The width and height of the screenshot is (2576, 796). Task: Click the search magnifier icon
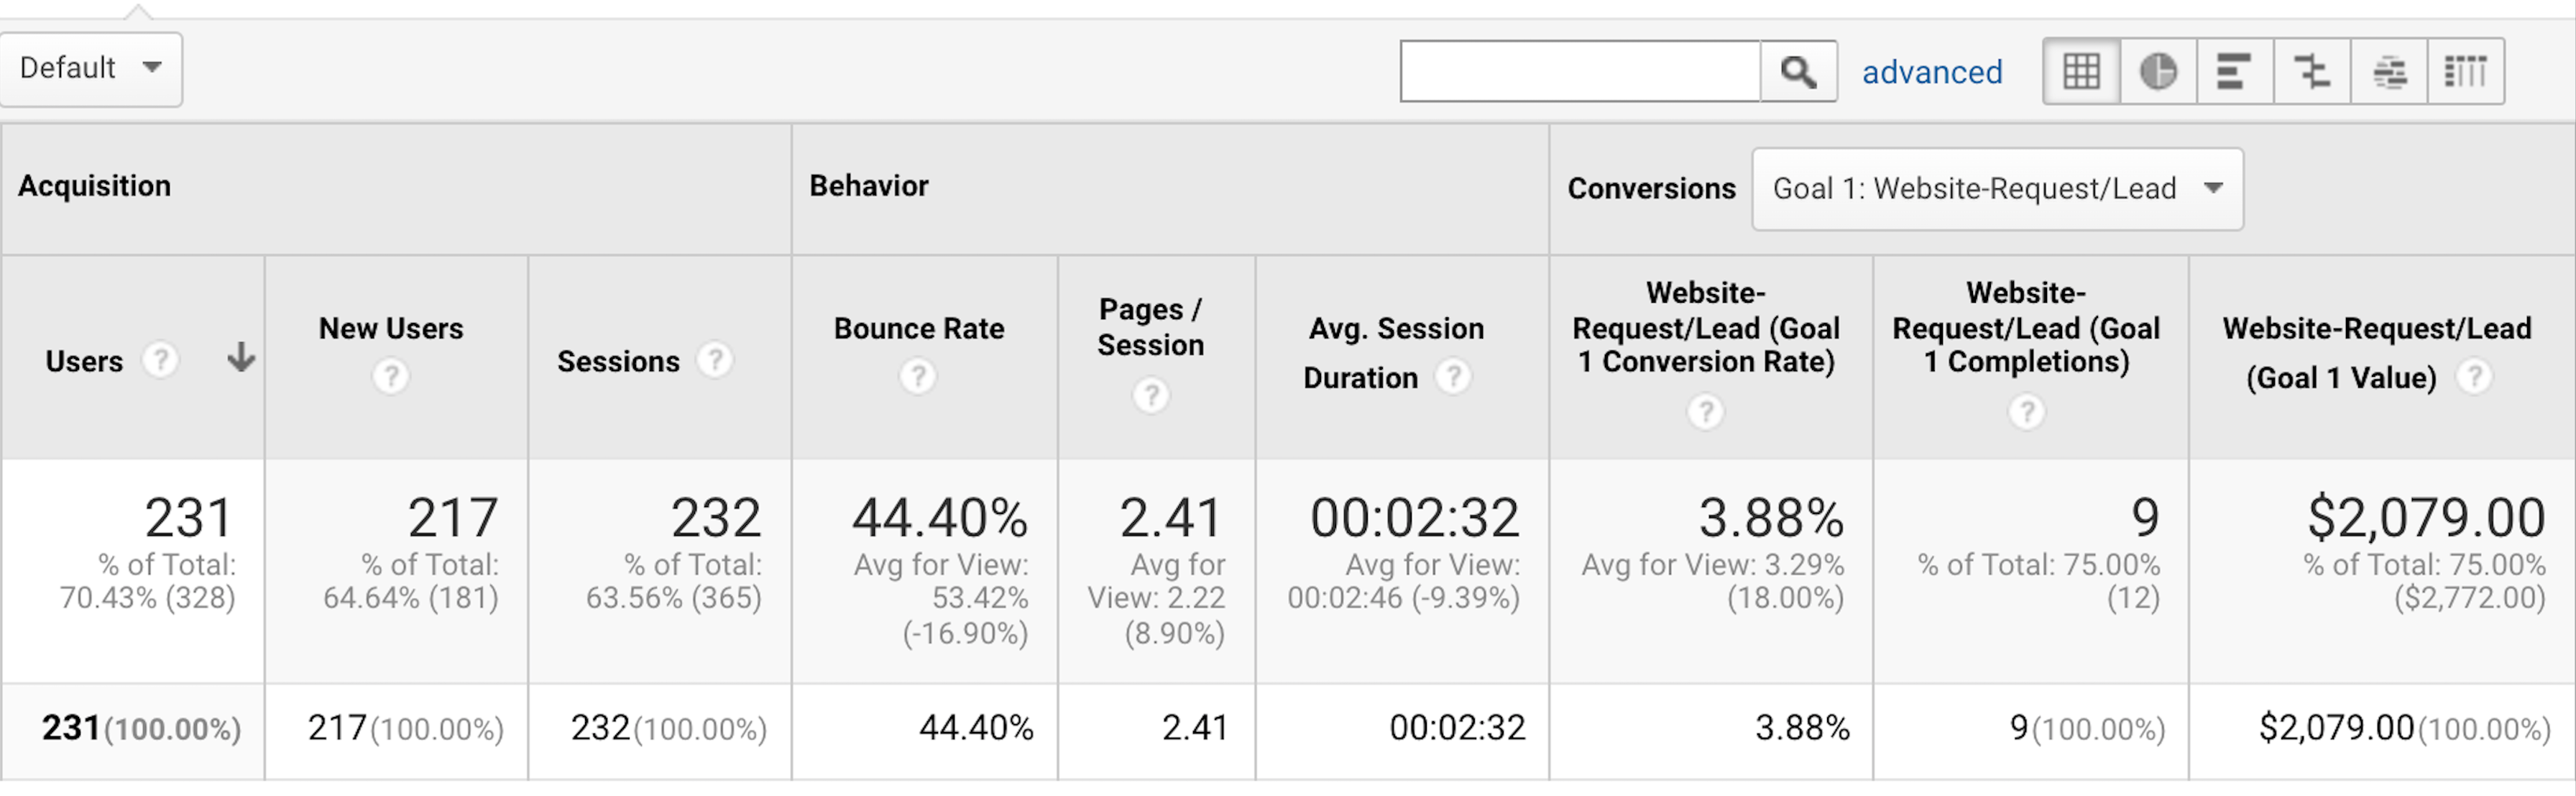click(x=1799, y=70)
